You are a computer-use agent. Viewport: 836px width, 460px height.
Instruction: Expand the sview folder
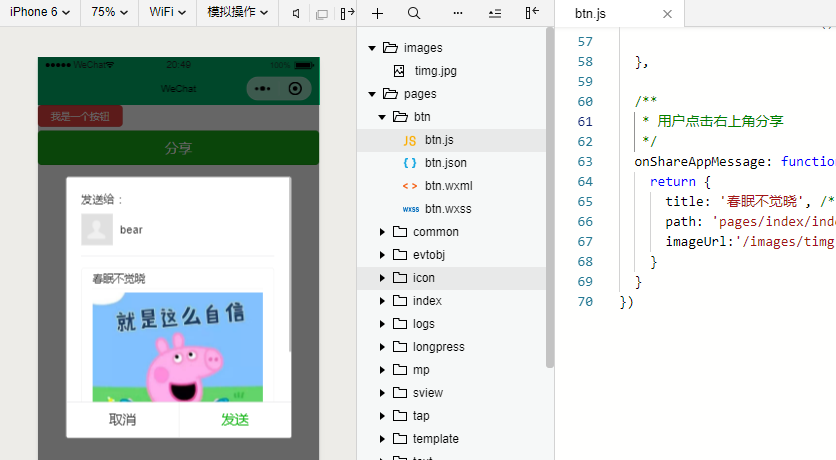382,392
